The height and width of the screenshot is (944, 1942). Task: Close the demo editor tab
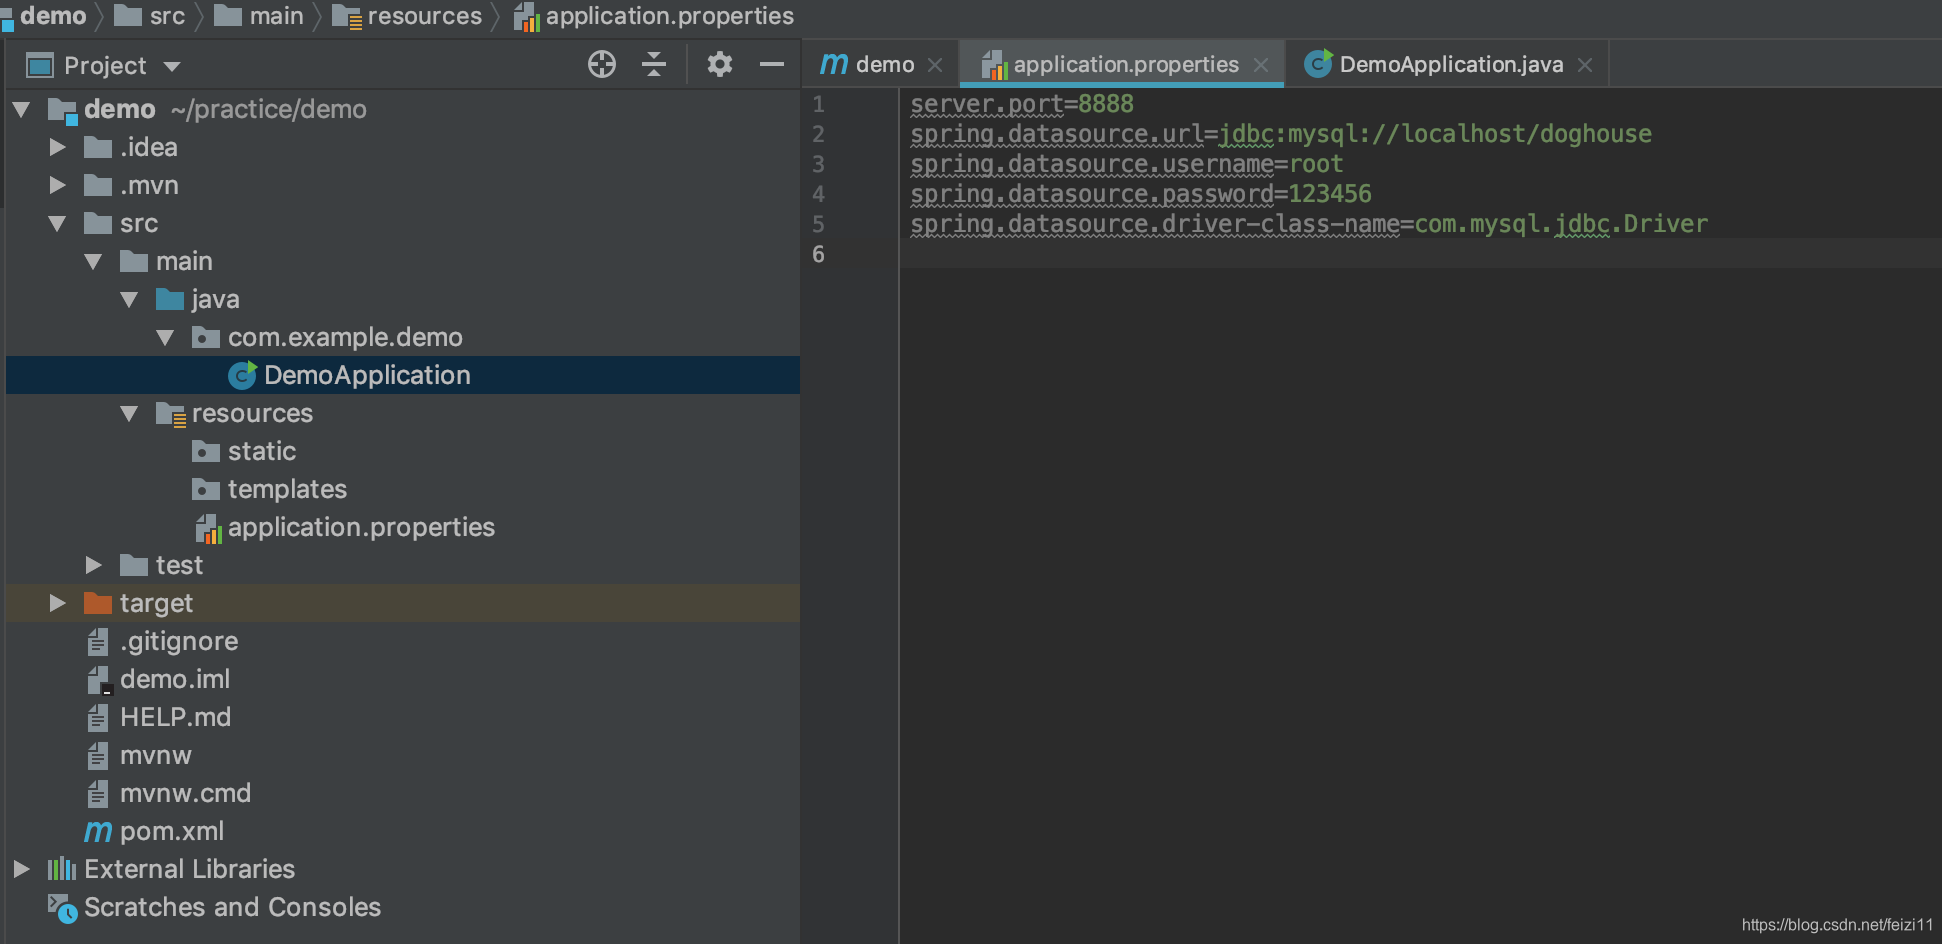pyautogui.click(x=935, y=65)
